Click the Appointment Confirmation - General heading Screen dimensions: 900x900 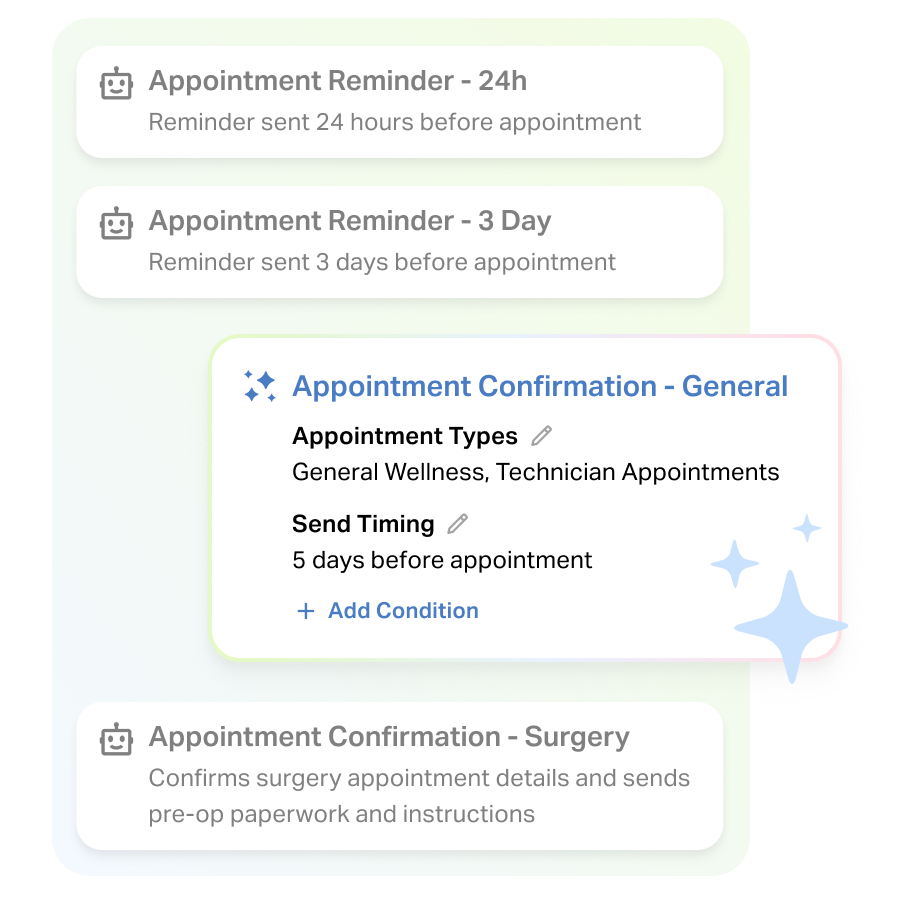540,386
